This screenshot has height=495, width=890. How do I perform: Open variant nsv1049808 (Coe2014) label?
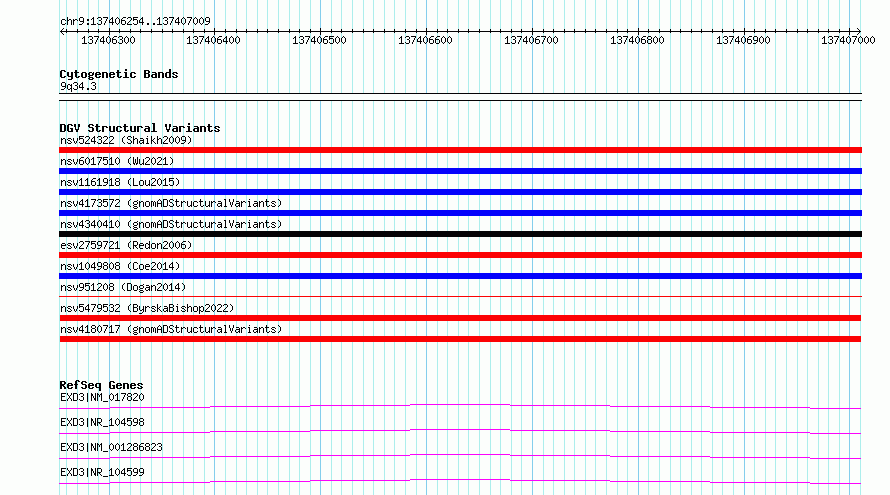pyautogui.click(x=120, y=266)
